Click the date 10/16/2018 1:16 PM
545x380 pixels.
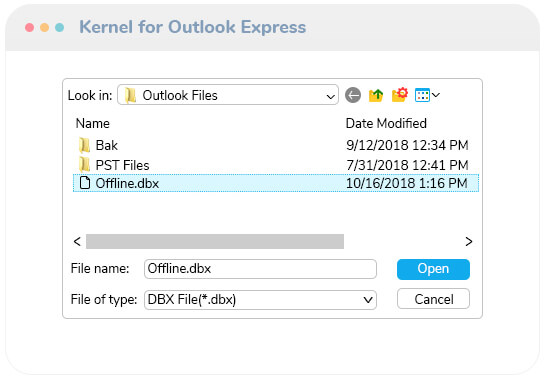407,184
